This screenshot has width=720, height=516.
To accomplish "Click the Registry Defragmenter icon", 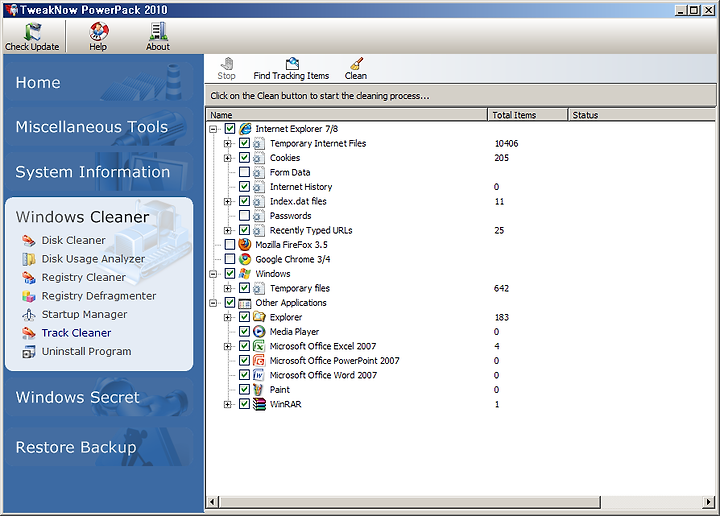I will [x=28, y=296].
